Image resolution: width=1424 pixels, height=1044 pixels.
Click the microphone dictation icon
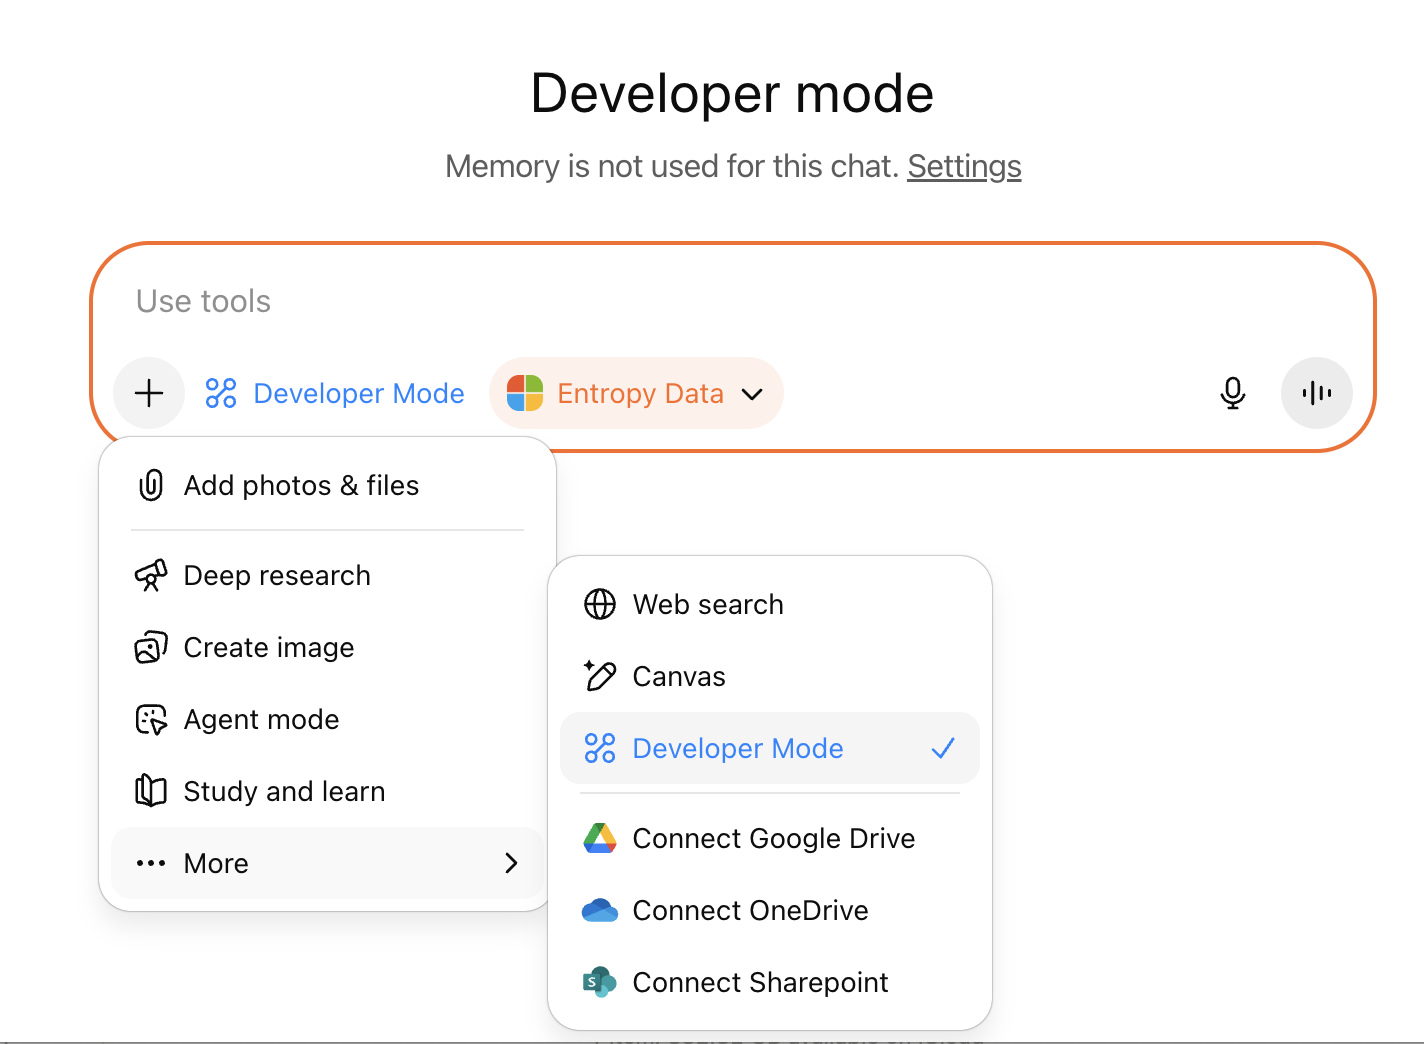pyautogui.click(x=1233, y=393)
